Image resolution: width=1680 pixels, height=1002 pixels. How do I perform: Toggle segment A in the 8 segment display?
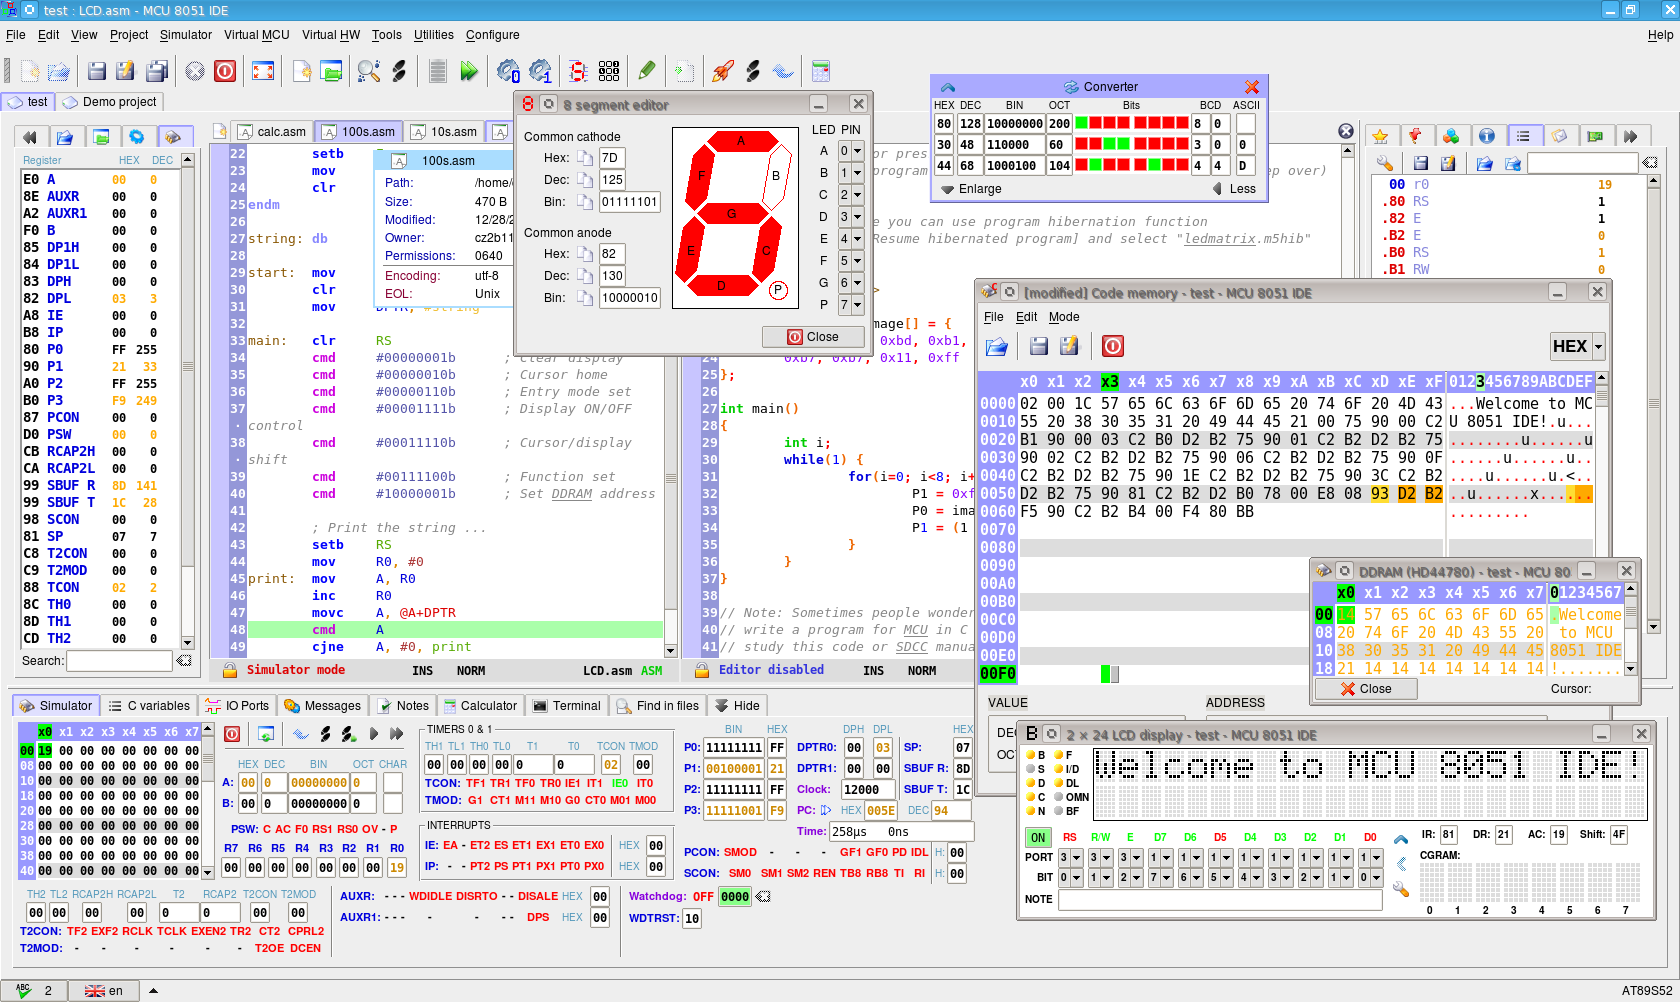click(x=741, y=141)
